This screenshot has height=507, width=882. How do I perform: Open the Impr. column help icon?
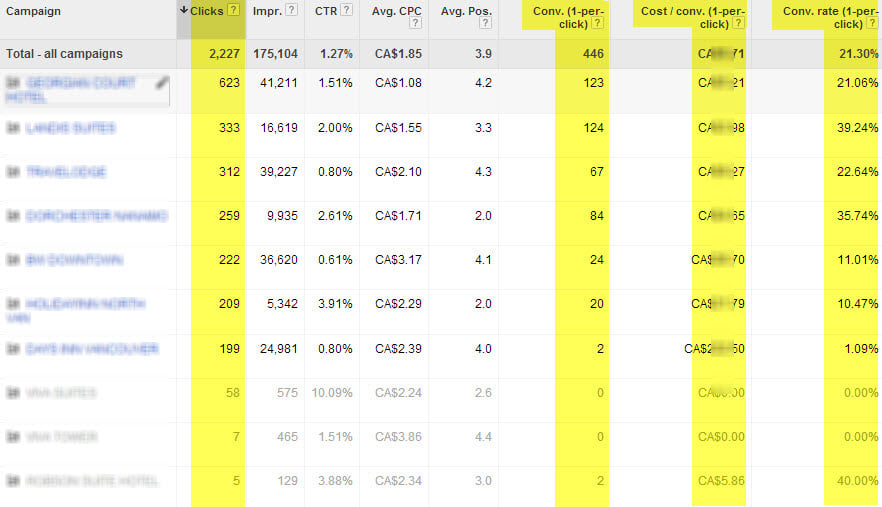291,10
